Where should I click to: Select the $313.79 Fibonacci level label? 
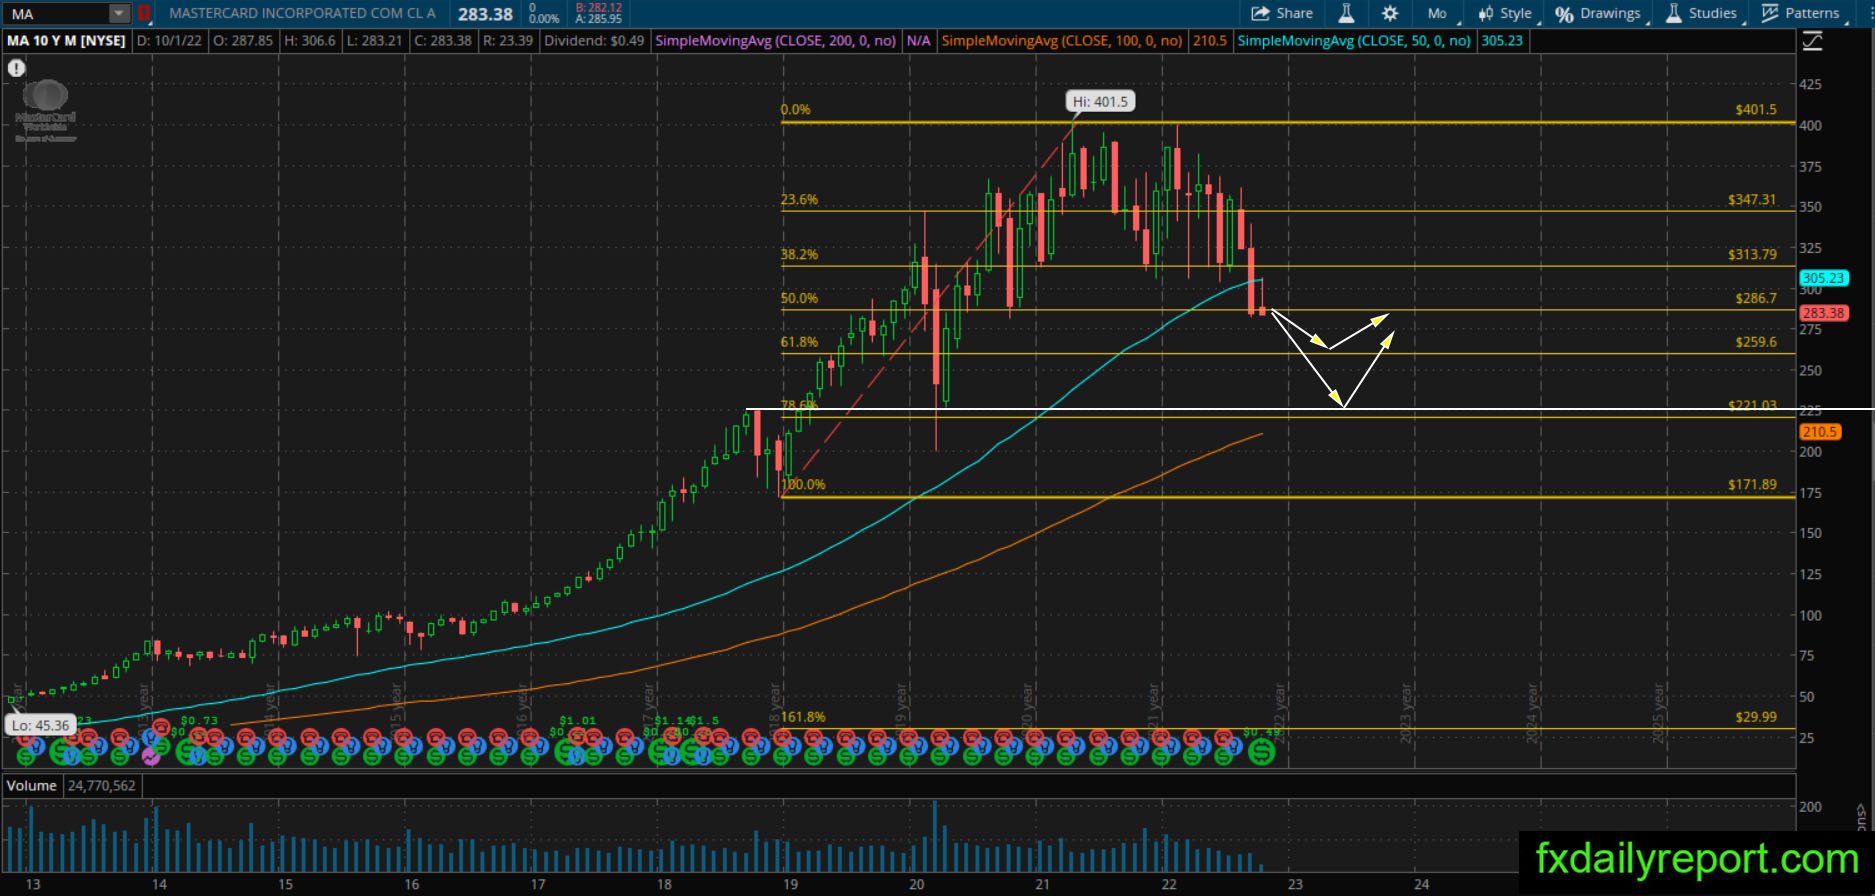[x=1752, y=255]
